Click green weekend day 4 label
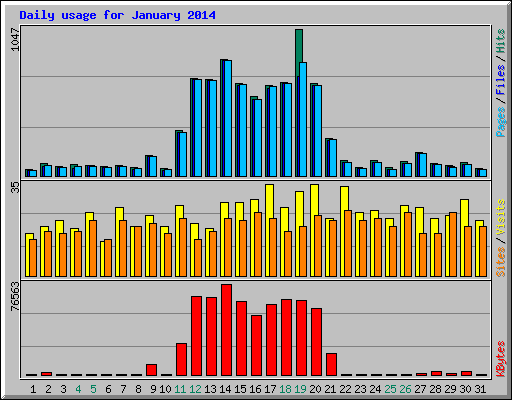The height and width of the screenshot is (400, 512). pos(78,389)
